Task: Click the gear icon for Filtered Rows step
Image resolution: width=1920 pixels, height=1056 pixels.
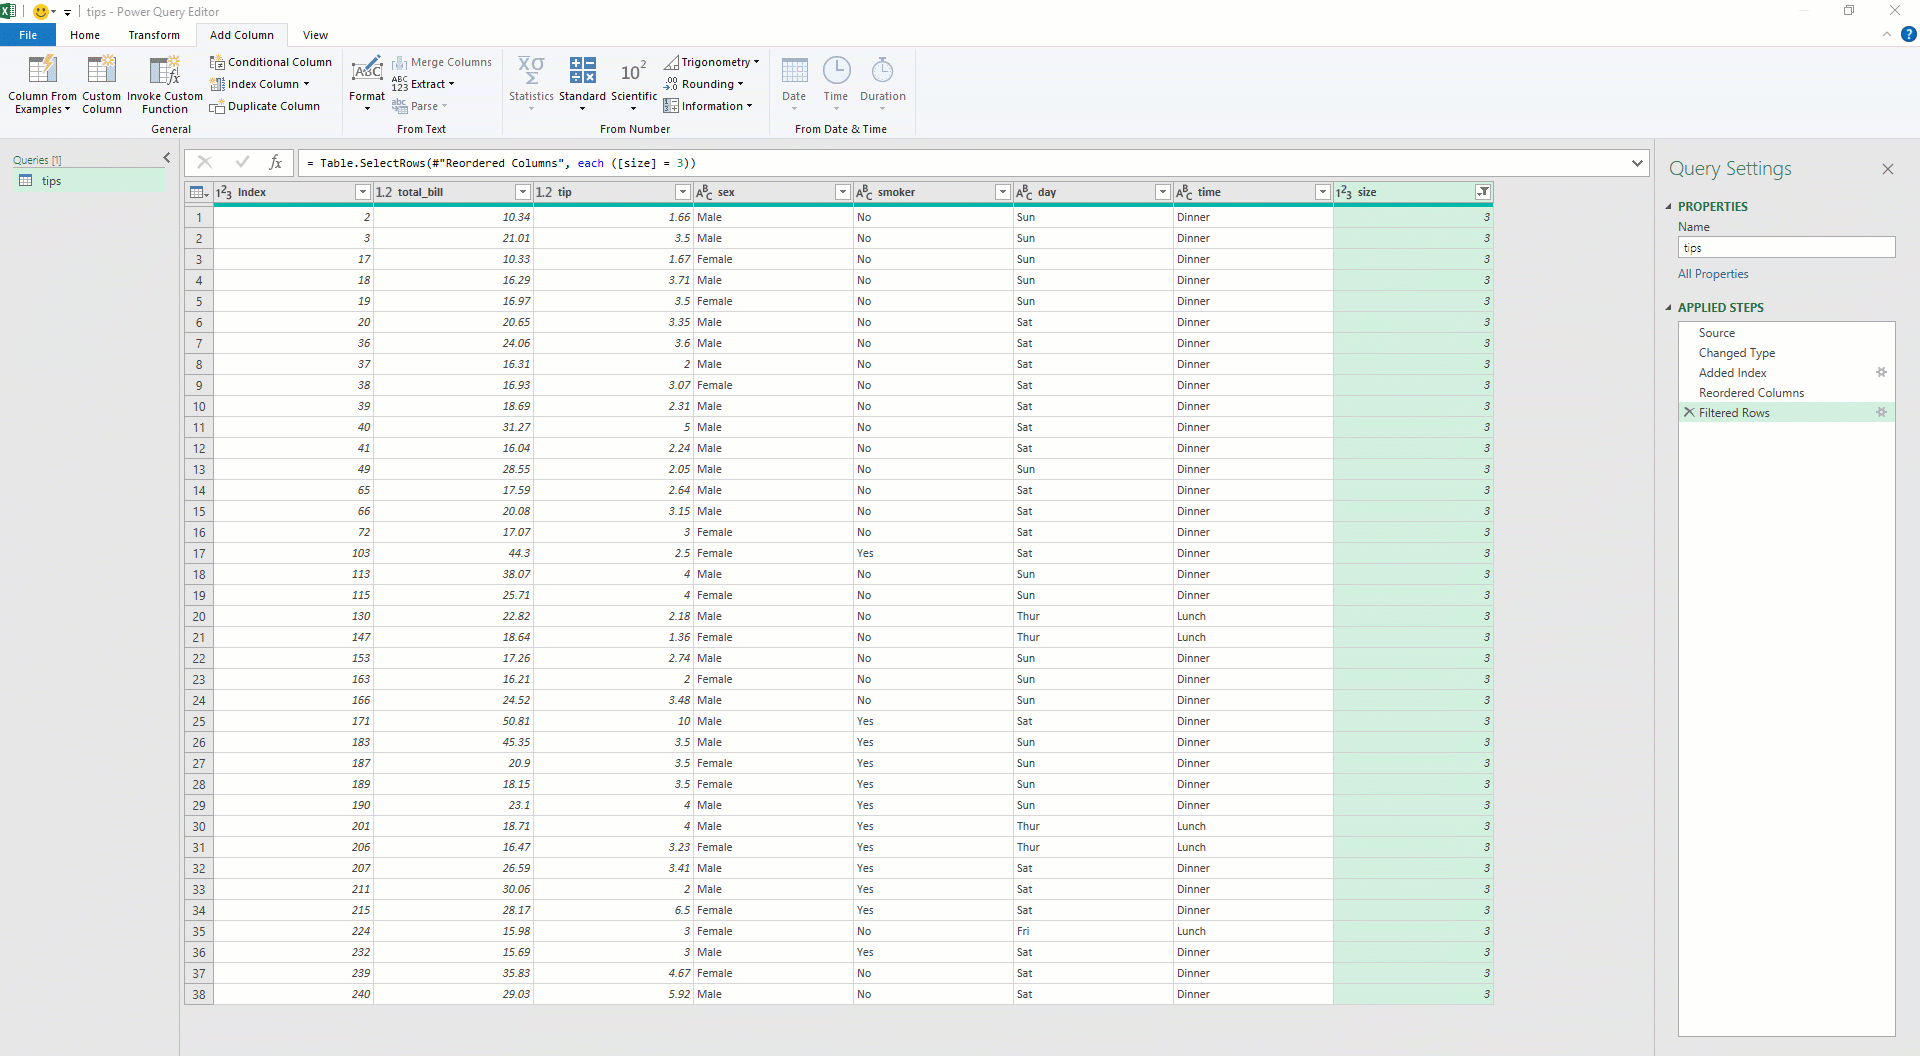Action: pos(1881,412)
